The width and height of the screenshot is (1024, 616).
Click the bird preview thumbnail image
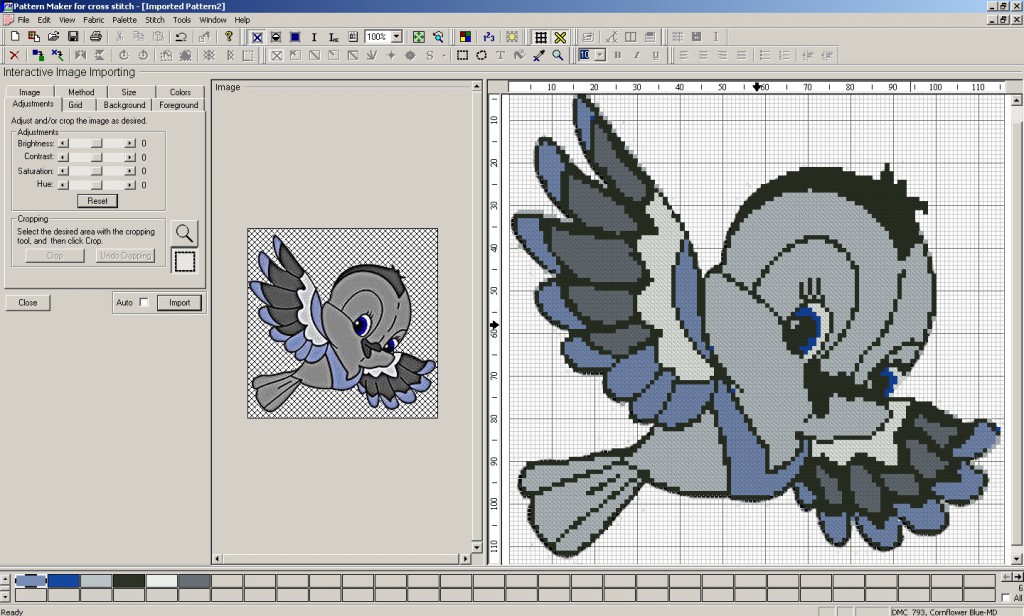click(342, 323)
